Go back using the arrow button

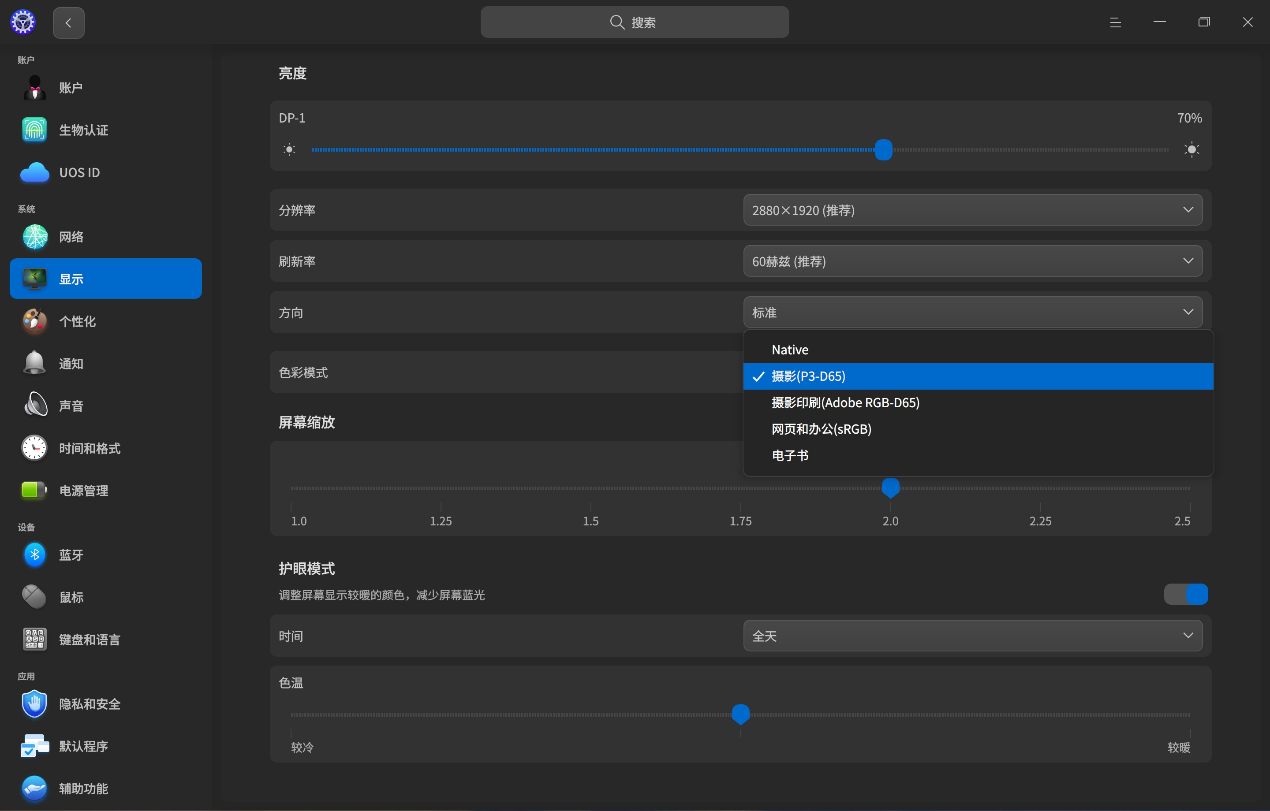69,22
